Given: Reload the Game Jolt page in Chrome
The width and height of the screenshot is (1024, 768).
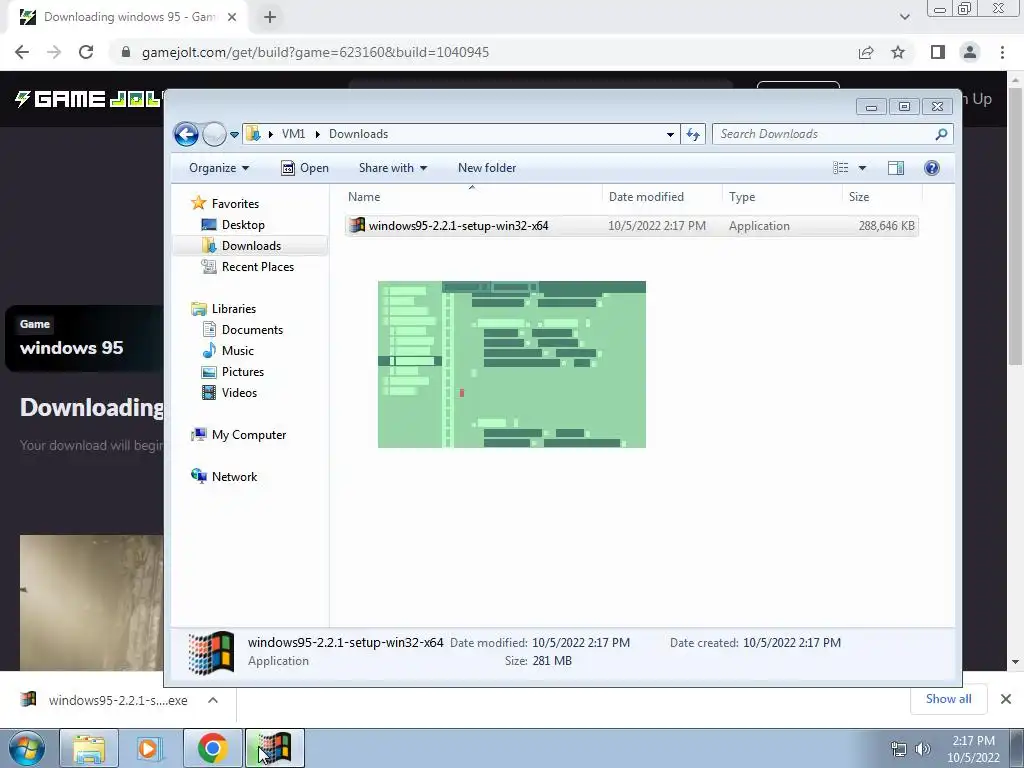Looking at the screenshot, I should [86, 52].
